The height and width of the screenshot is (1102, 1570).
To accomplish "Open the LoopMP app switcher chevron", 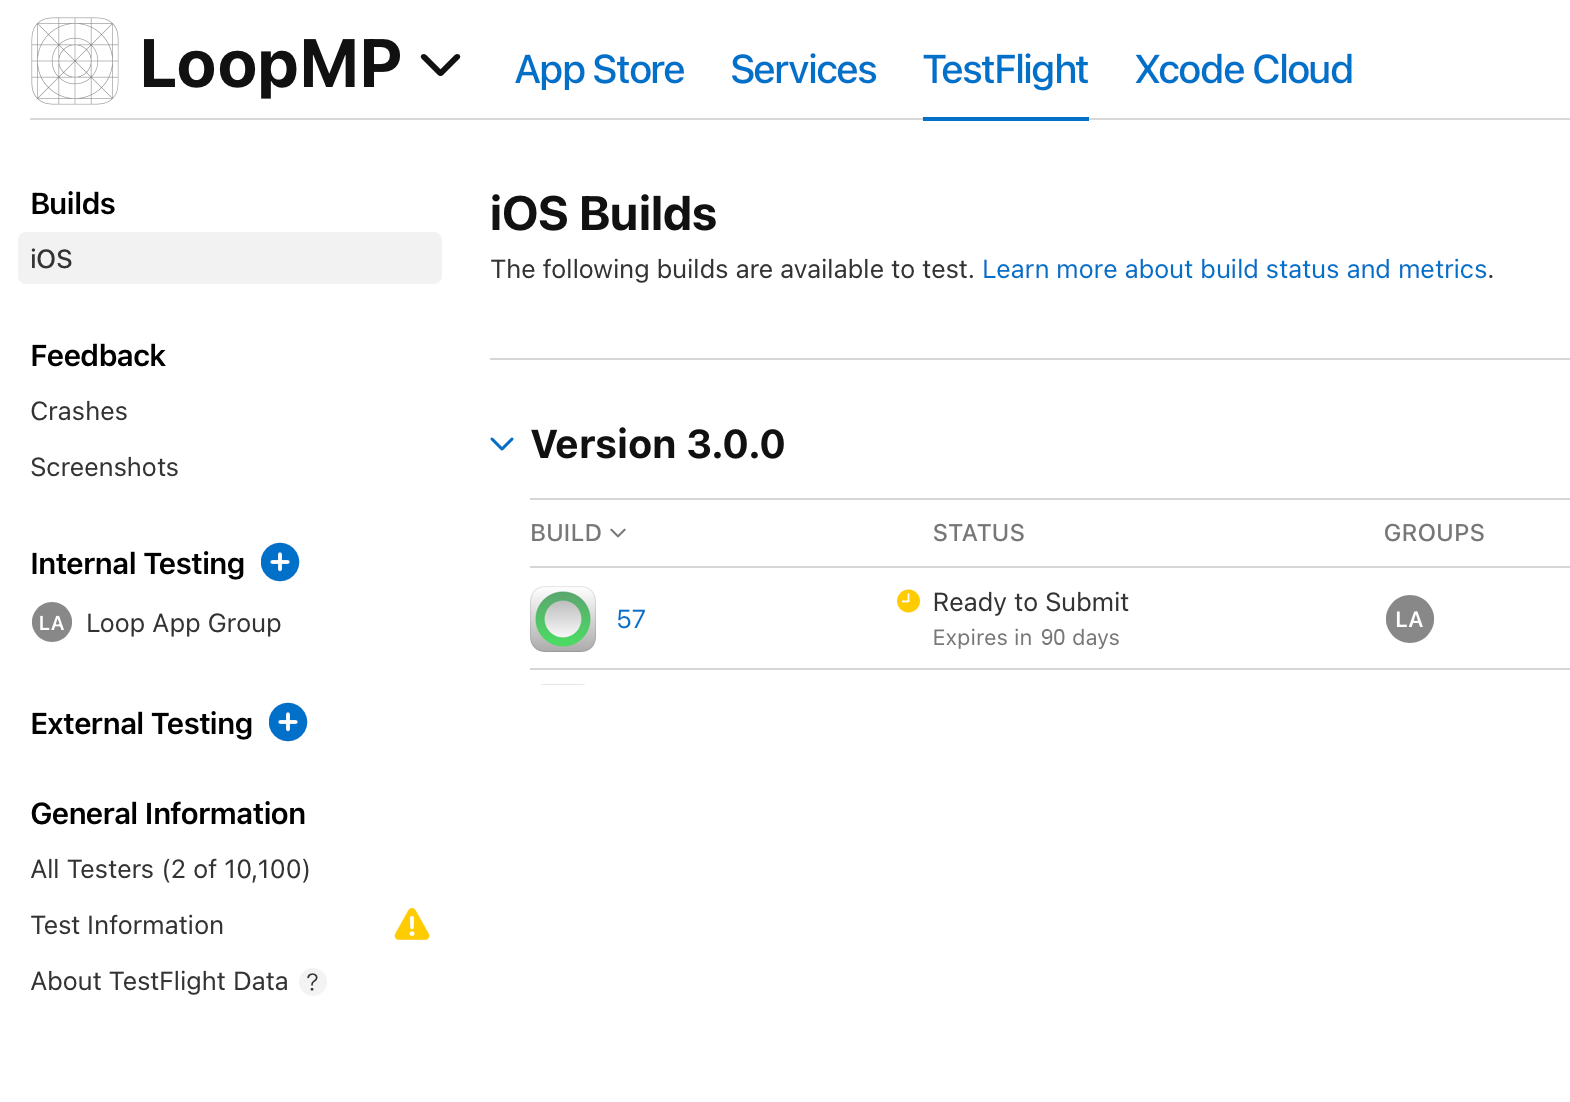I will (x=440, y=66).
